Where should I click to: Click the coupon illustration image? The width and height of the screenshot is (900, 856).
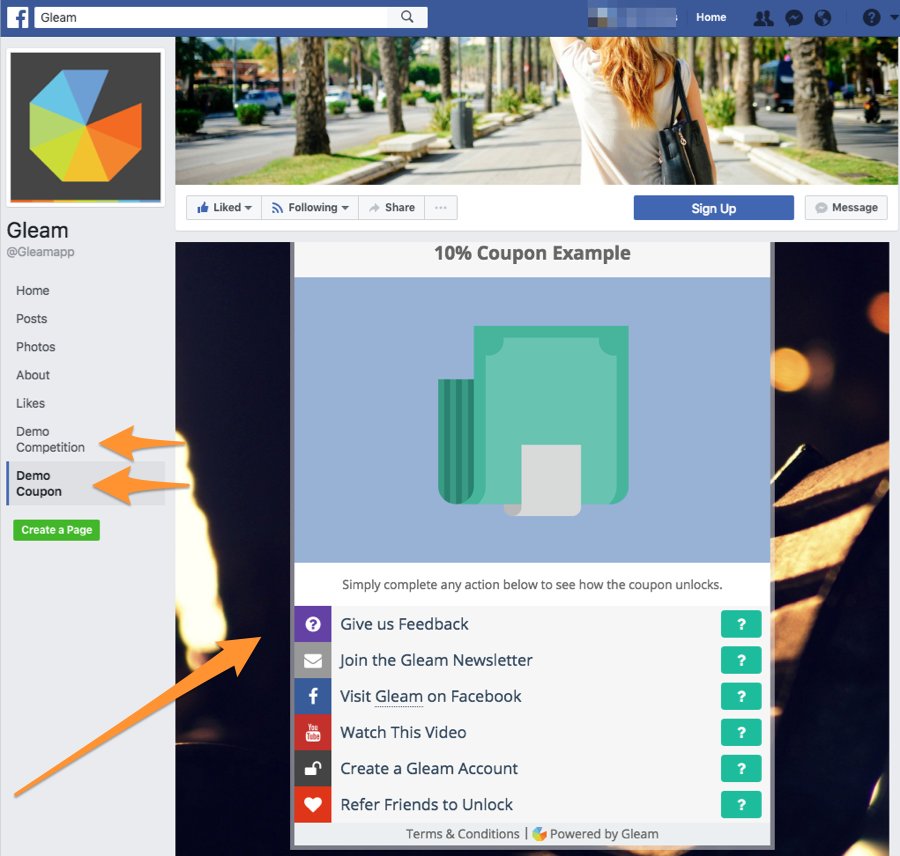point(533,420)
